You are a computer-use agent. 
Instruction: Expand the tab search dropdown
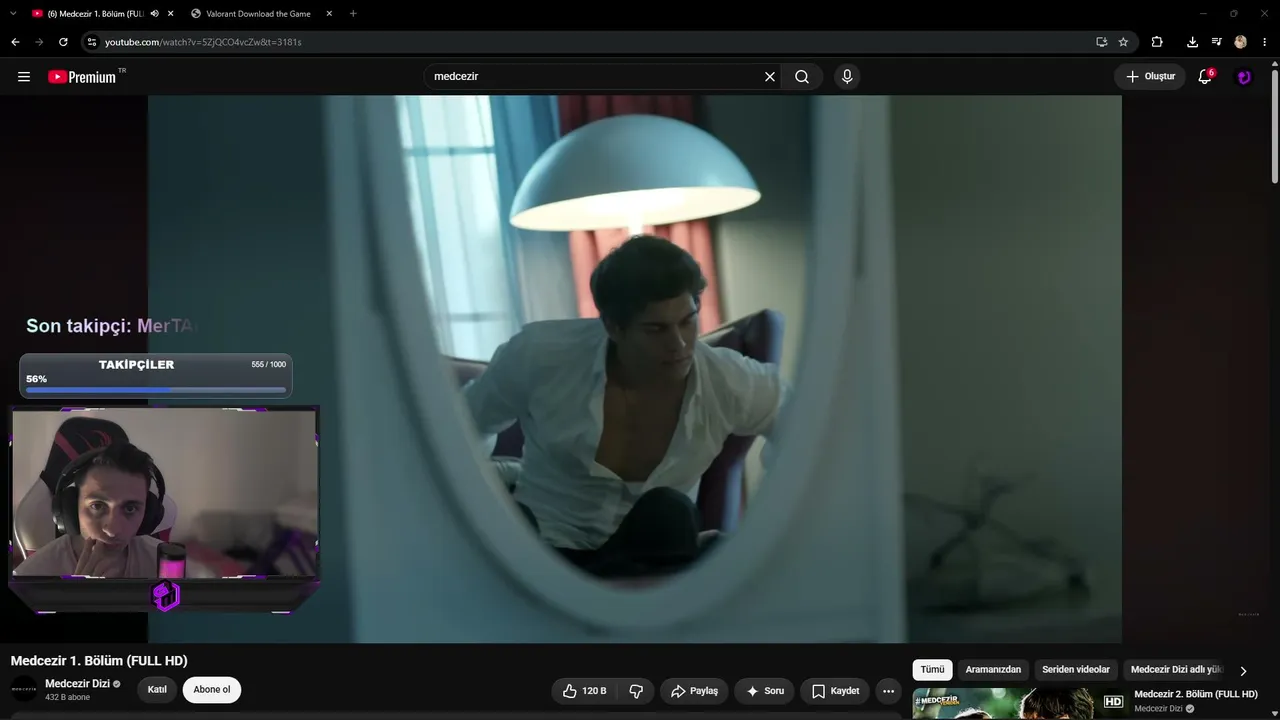tap(13, 14)
